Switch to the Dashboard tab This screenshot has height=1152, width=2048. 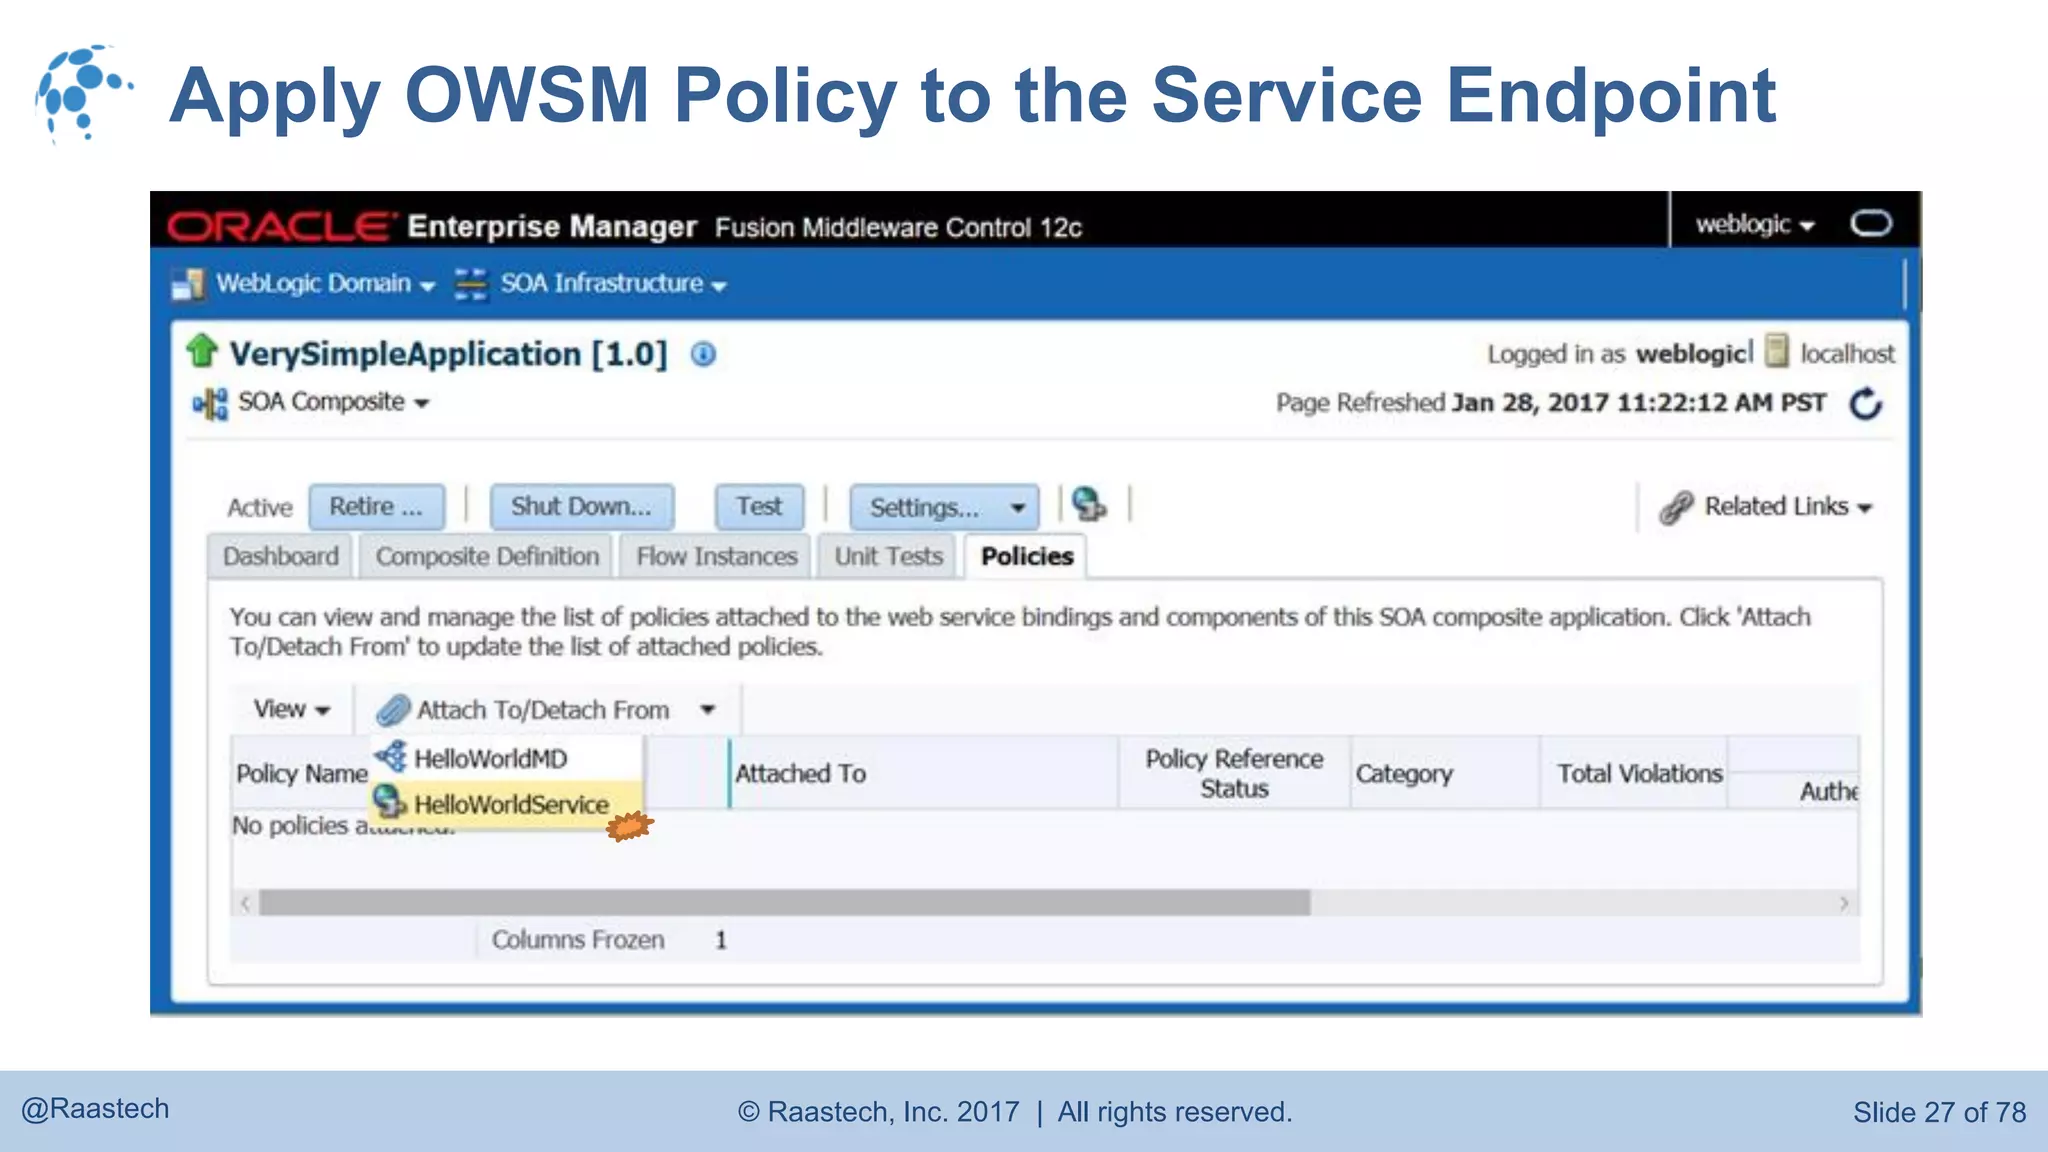point(281,556)
